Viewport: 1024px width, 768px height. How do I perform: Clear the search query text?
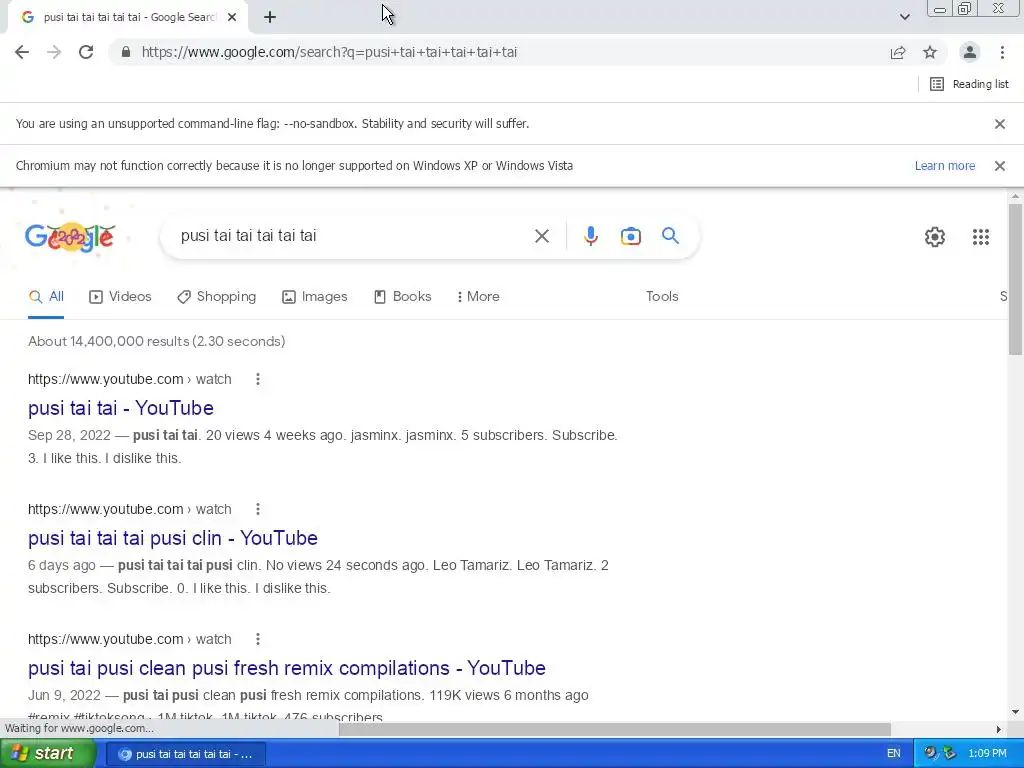tap(541, 236)
